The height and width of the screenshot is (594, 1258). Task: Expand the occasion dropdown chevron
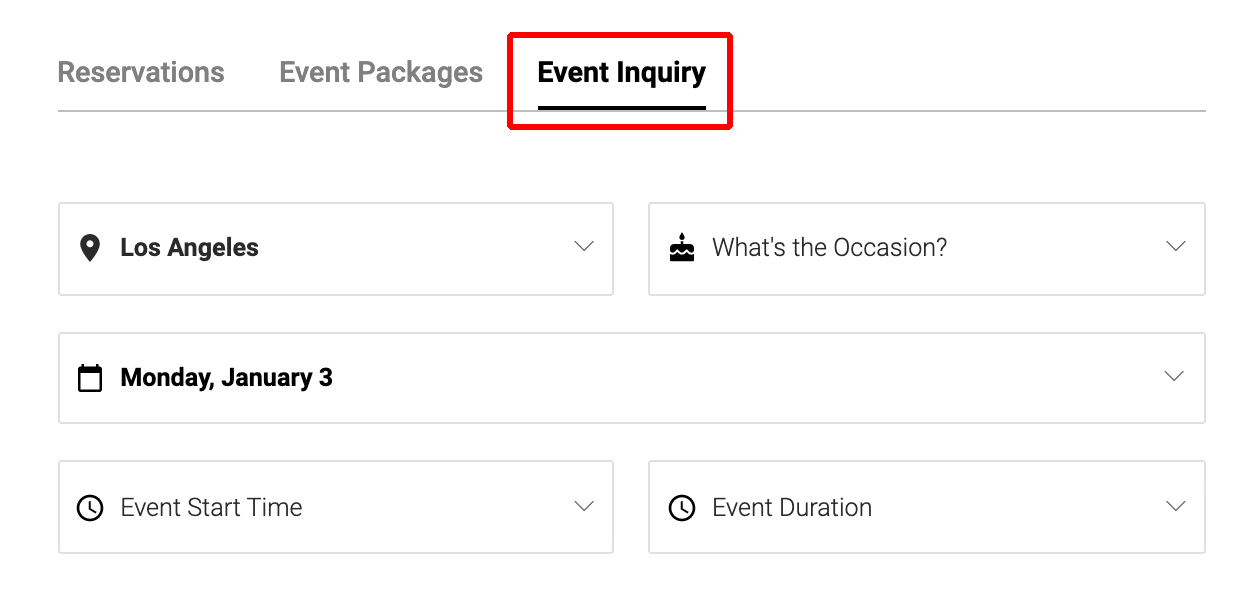click(1175, 247)
